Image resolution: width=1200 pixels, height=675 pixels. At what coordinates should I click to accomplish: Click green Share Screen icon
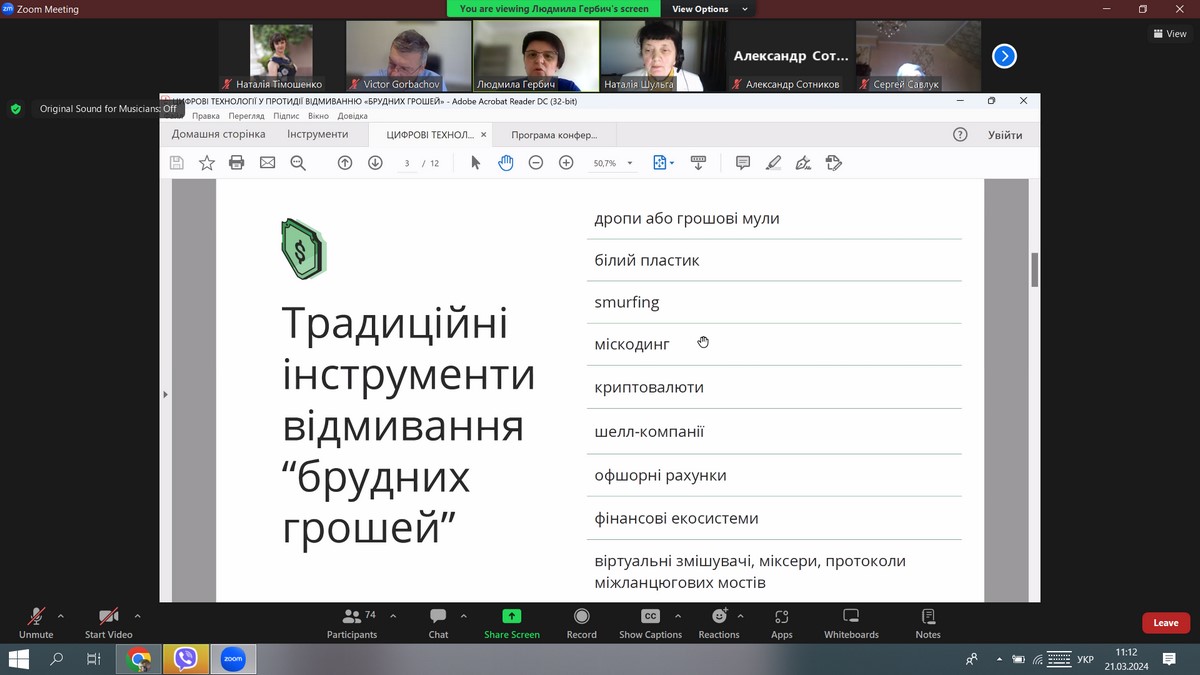tap(512, 617)
